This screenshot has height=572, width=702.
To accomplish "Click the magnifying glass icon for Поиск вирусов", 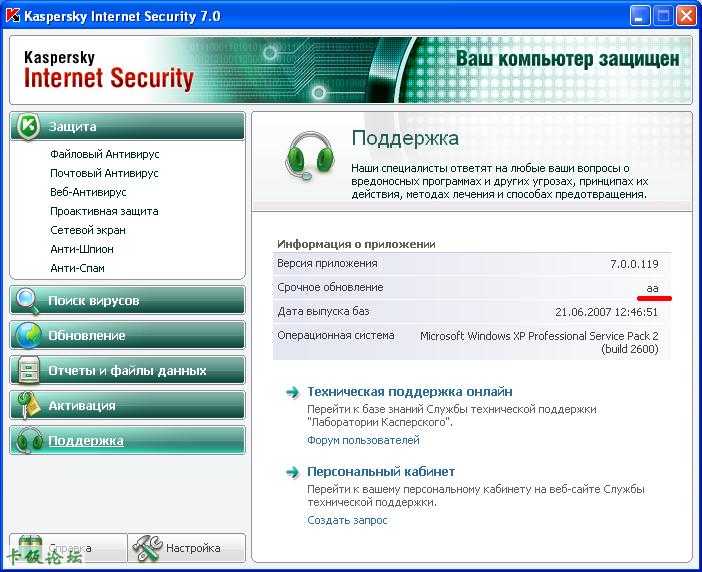I will pyautogui.click(x=27, y=301).
